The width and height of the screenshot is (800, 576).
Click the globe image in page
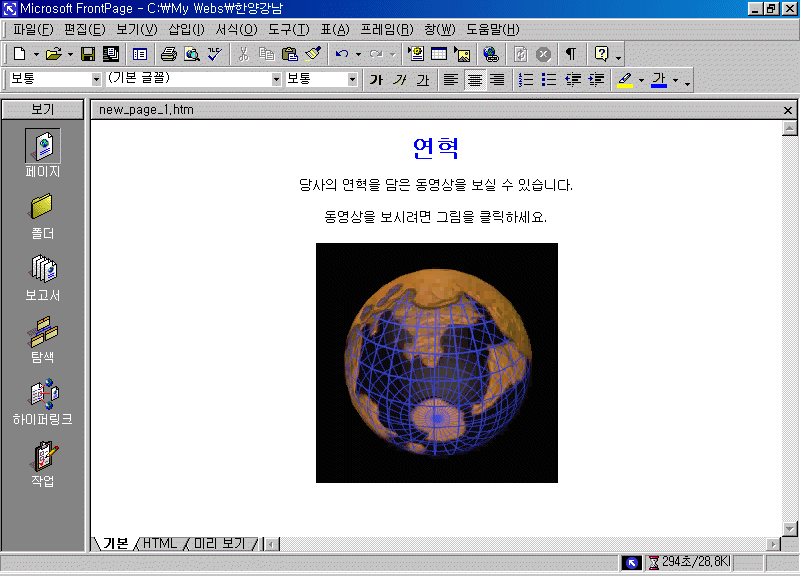(x=437, y=363)
